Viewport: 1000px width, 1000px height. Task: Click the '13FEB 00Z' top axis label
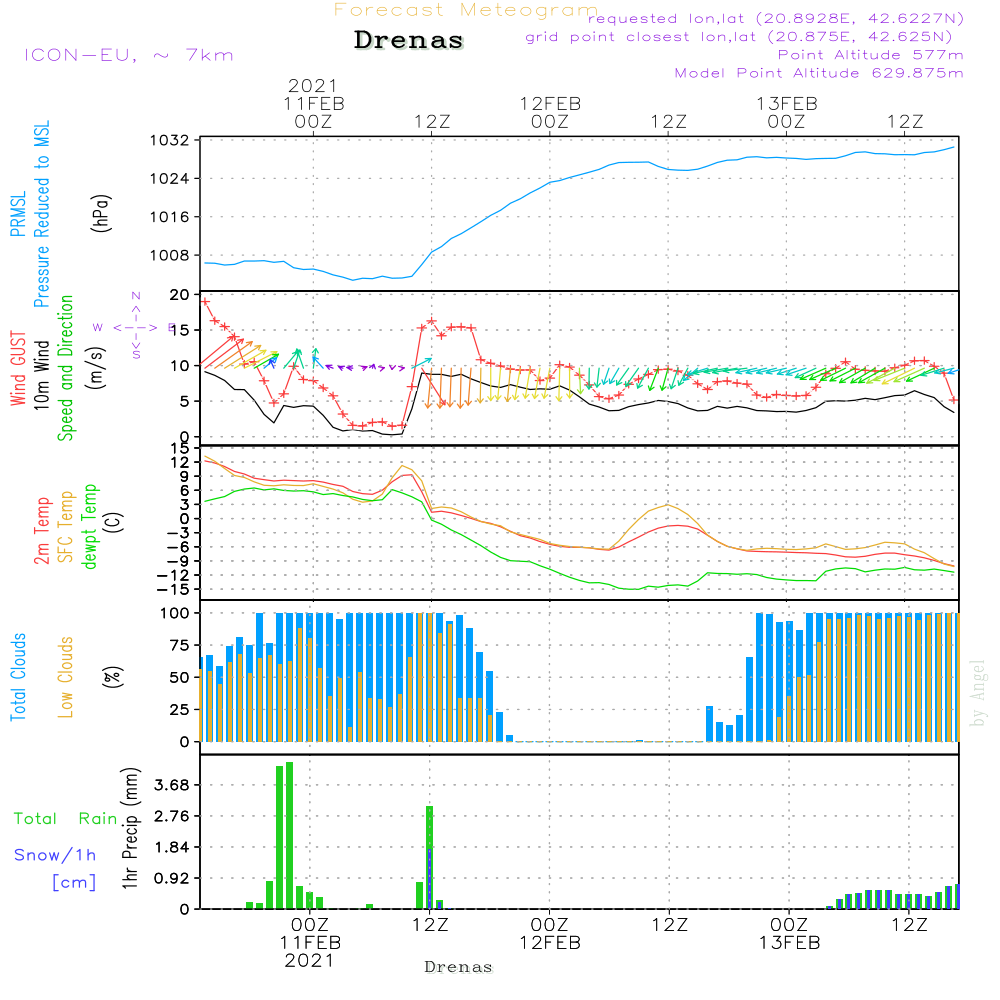point(787,112)
